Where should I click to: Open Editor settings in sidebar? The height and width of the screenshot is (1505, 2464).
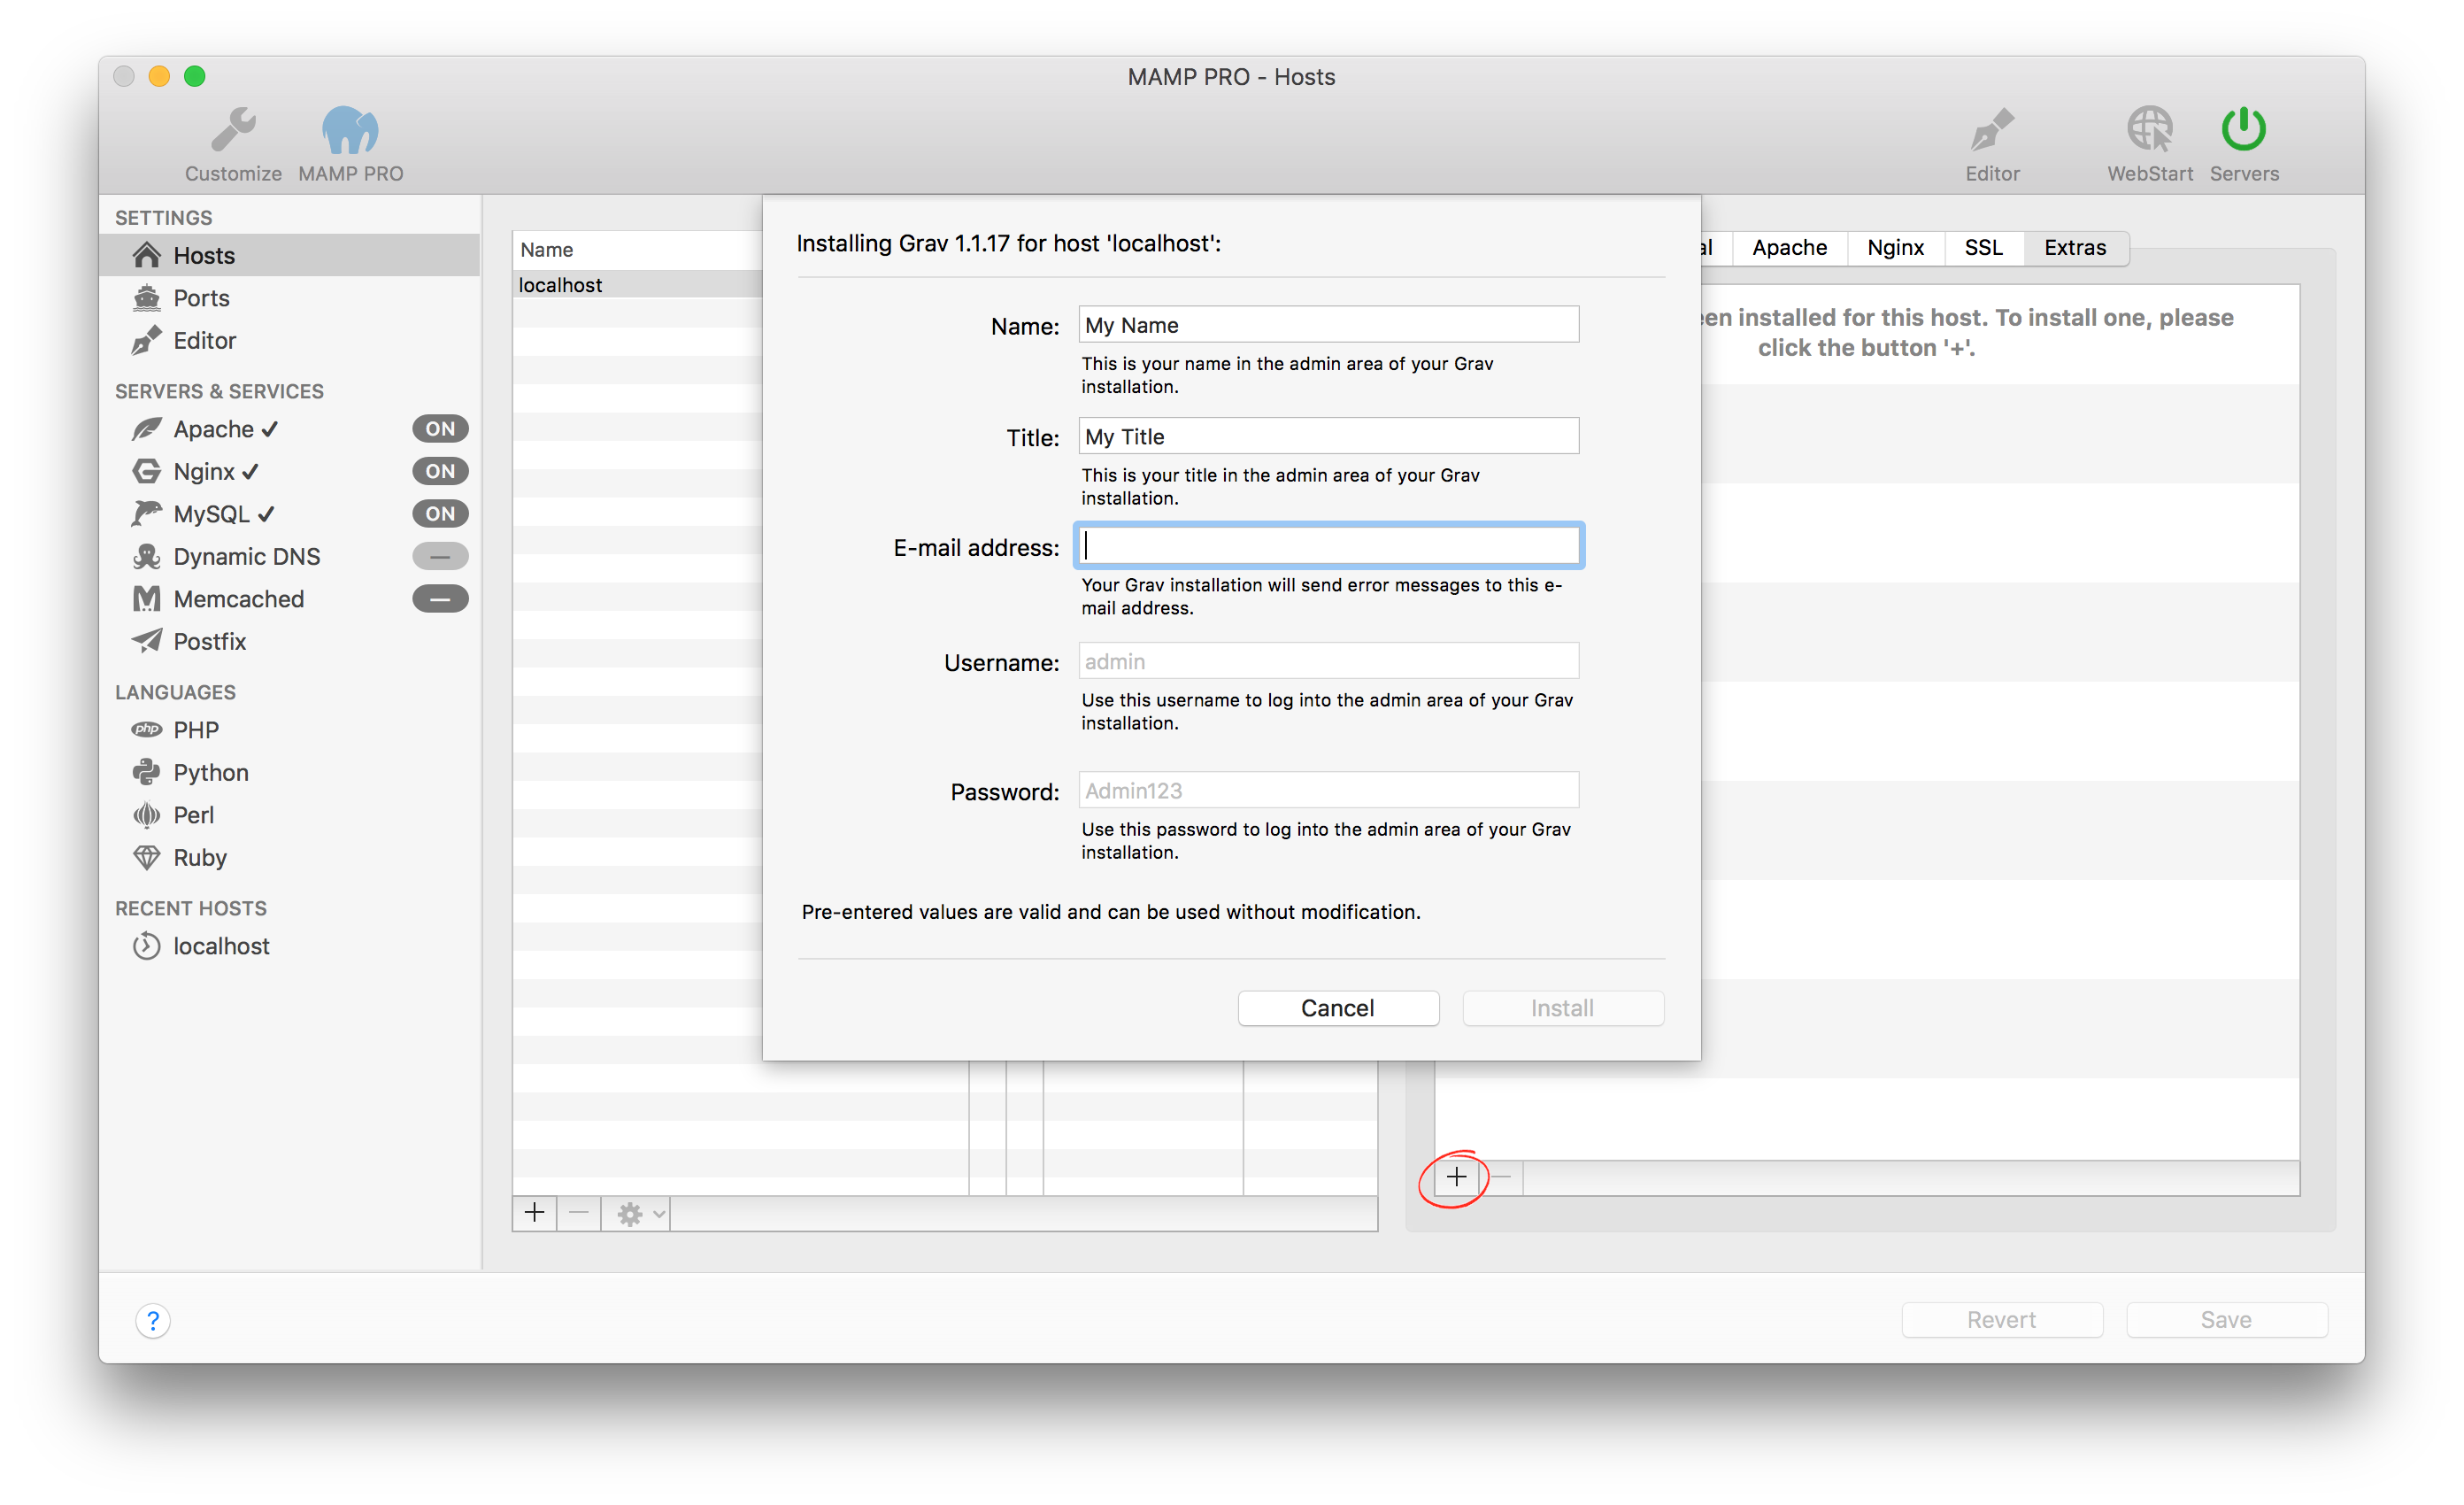(x=289, y=340)
